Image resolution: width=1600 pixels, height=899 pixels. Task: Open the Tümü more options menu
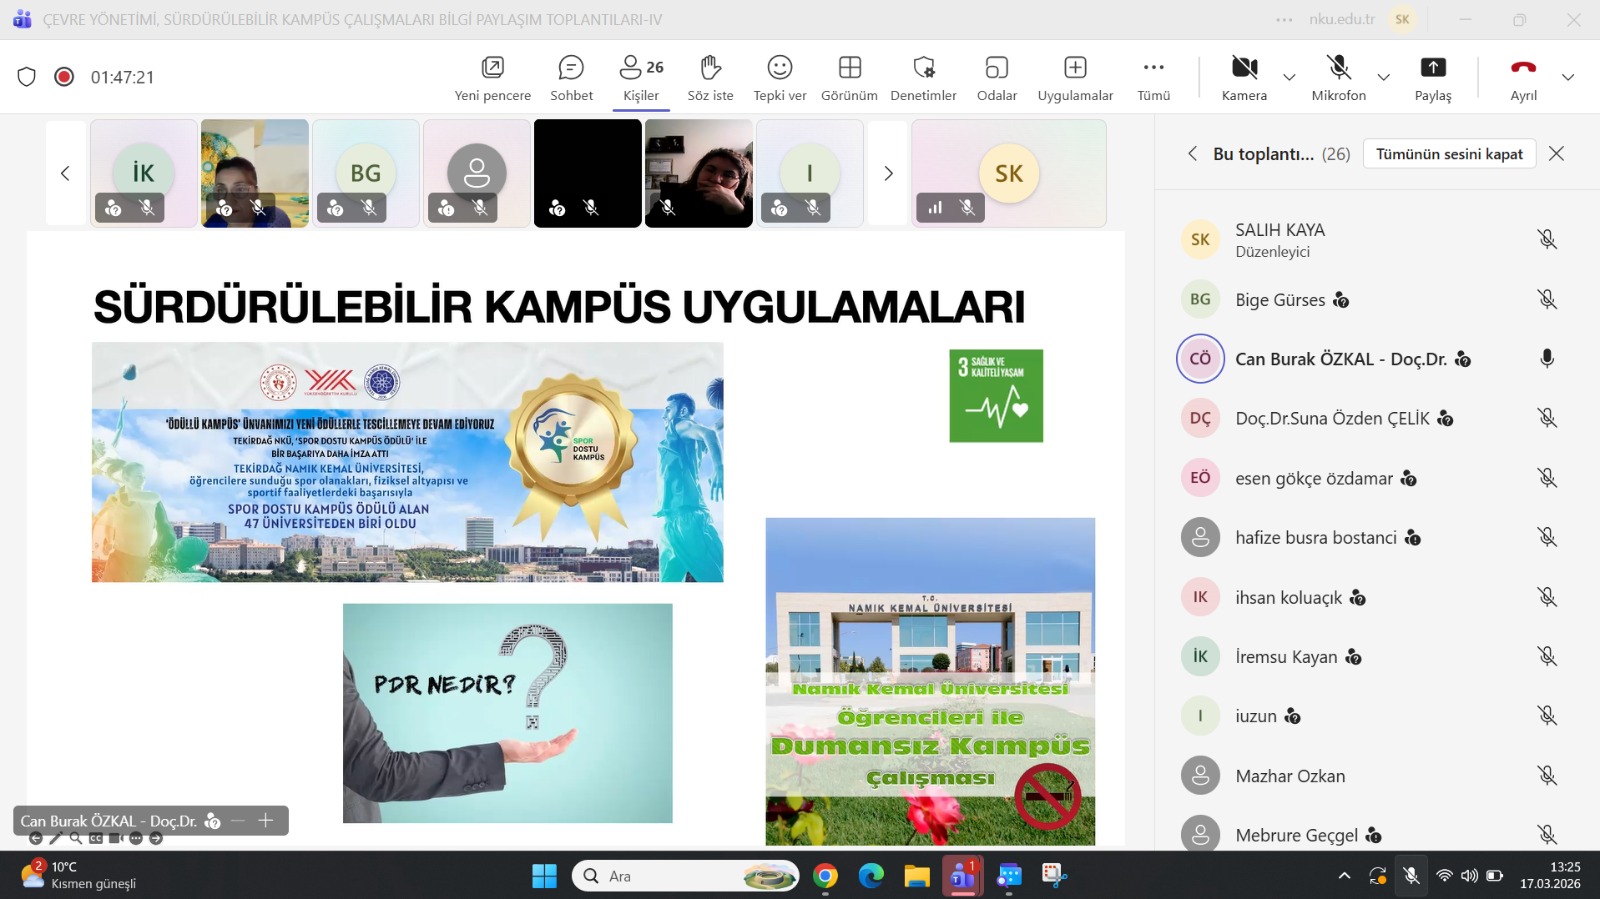click(1153, 78)
